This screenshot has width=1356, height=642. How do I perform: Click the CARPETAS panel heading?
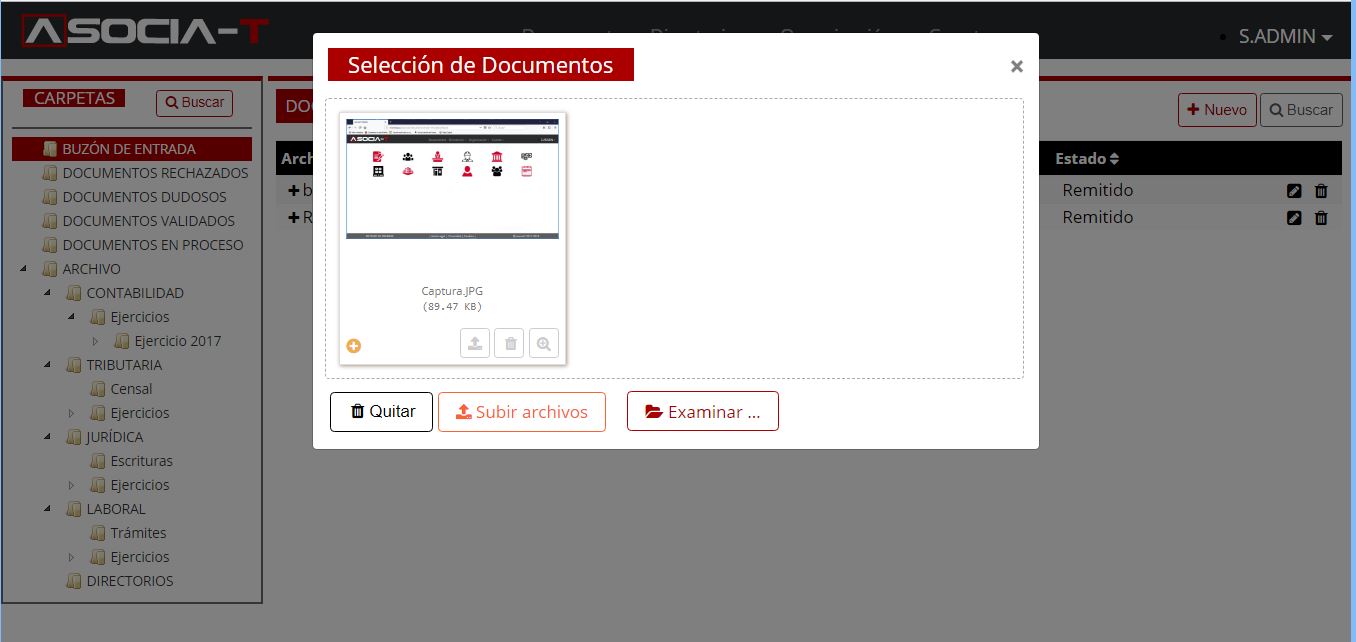click(74, 98)
